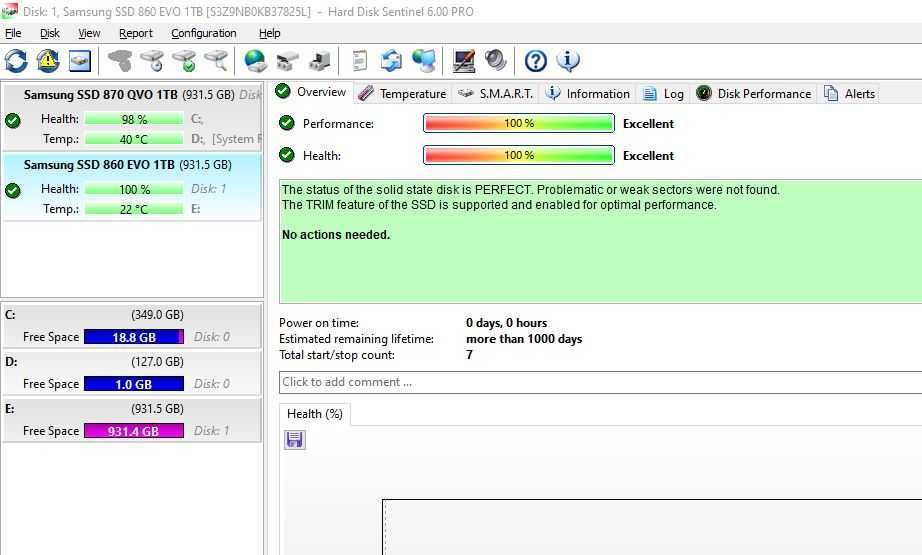Click green check icon beside Samsung 870 QVO
Screen dimensions: 922x555
tap(12, 121)
